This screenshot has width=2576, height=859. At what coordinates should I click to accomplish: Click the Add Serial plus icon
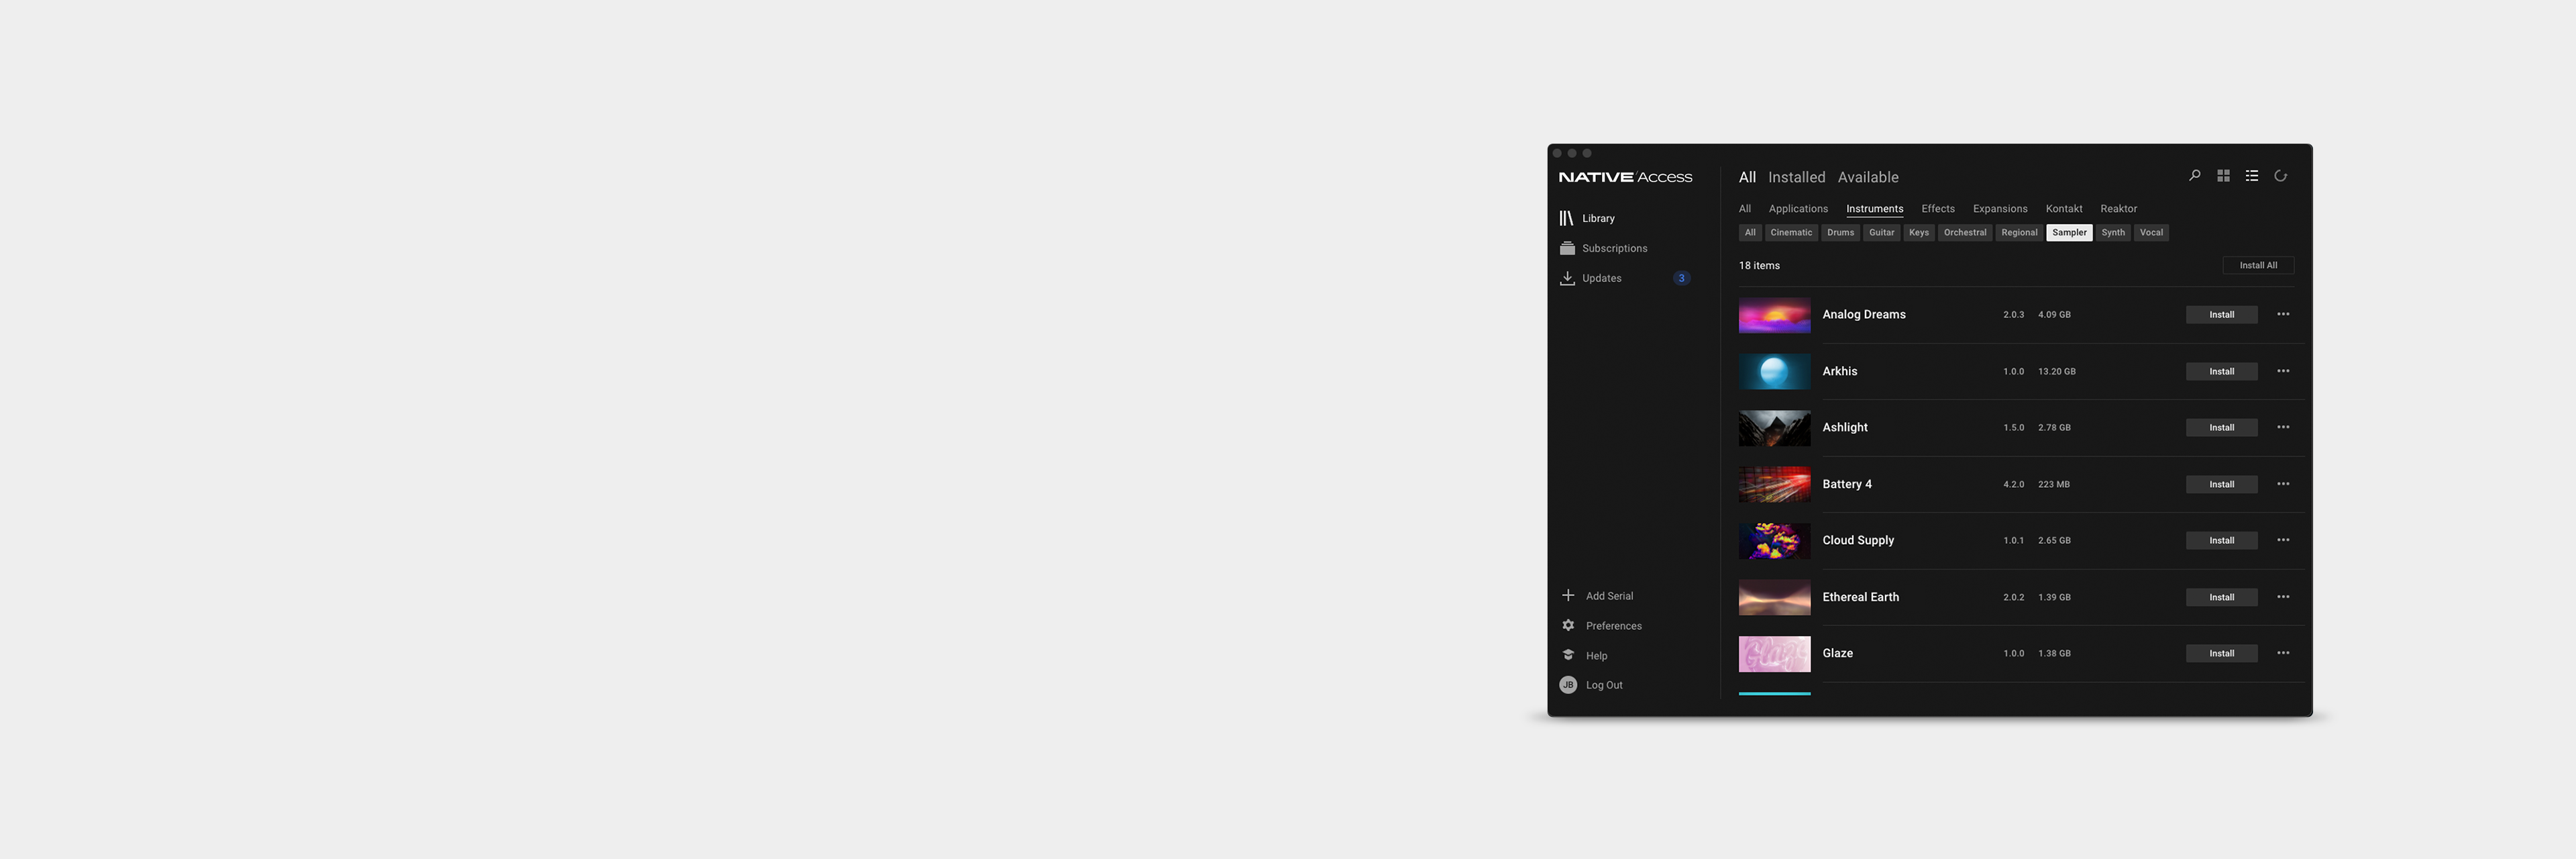click(1568, 596)
